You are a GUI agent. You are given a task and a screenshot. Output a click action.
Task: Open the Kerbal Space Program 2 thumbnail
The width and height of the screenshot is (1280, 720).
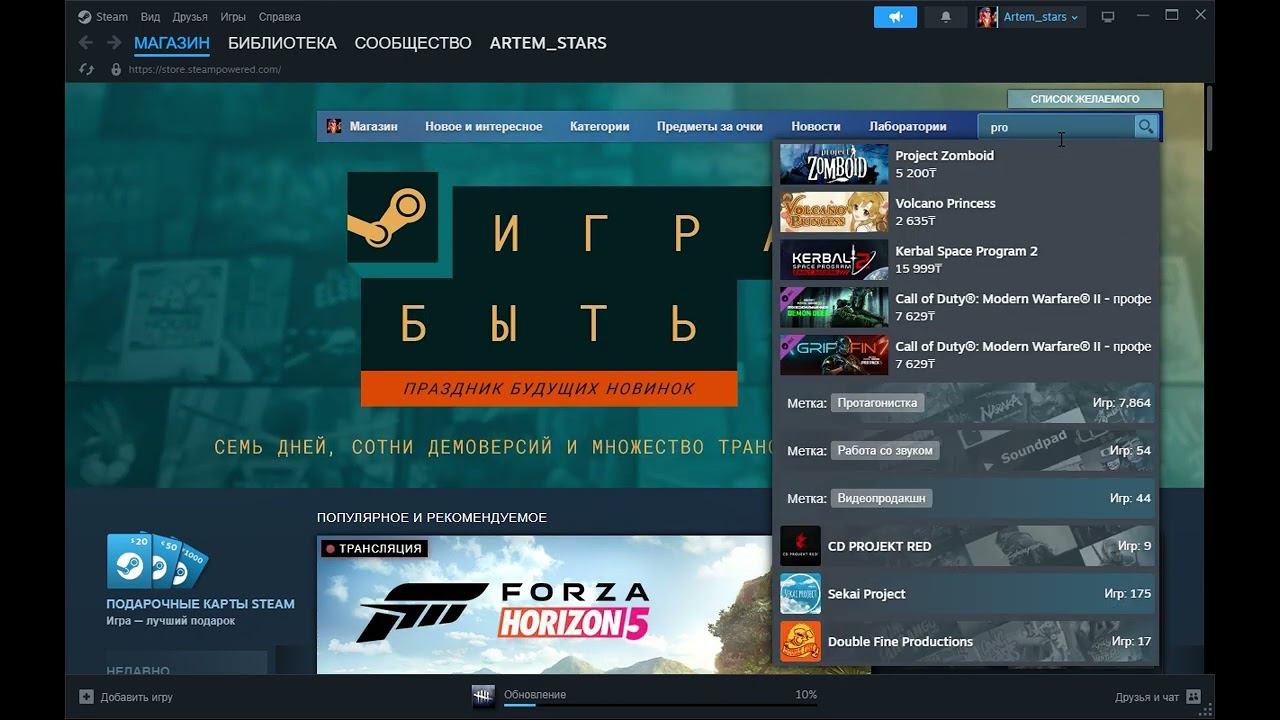(834, 260)
